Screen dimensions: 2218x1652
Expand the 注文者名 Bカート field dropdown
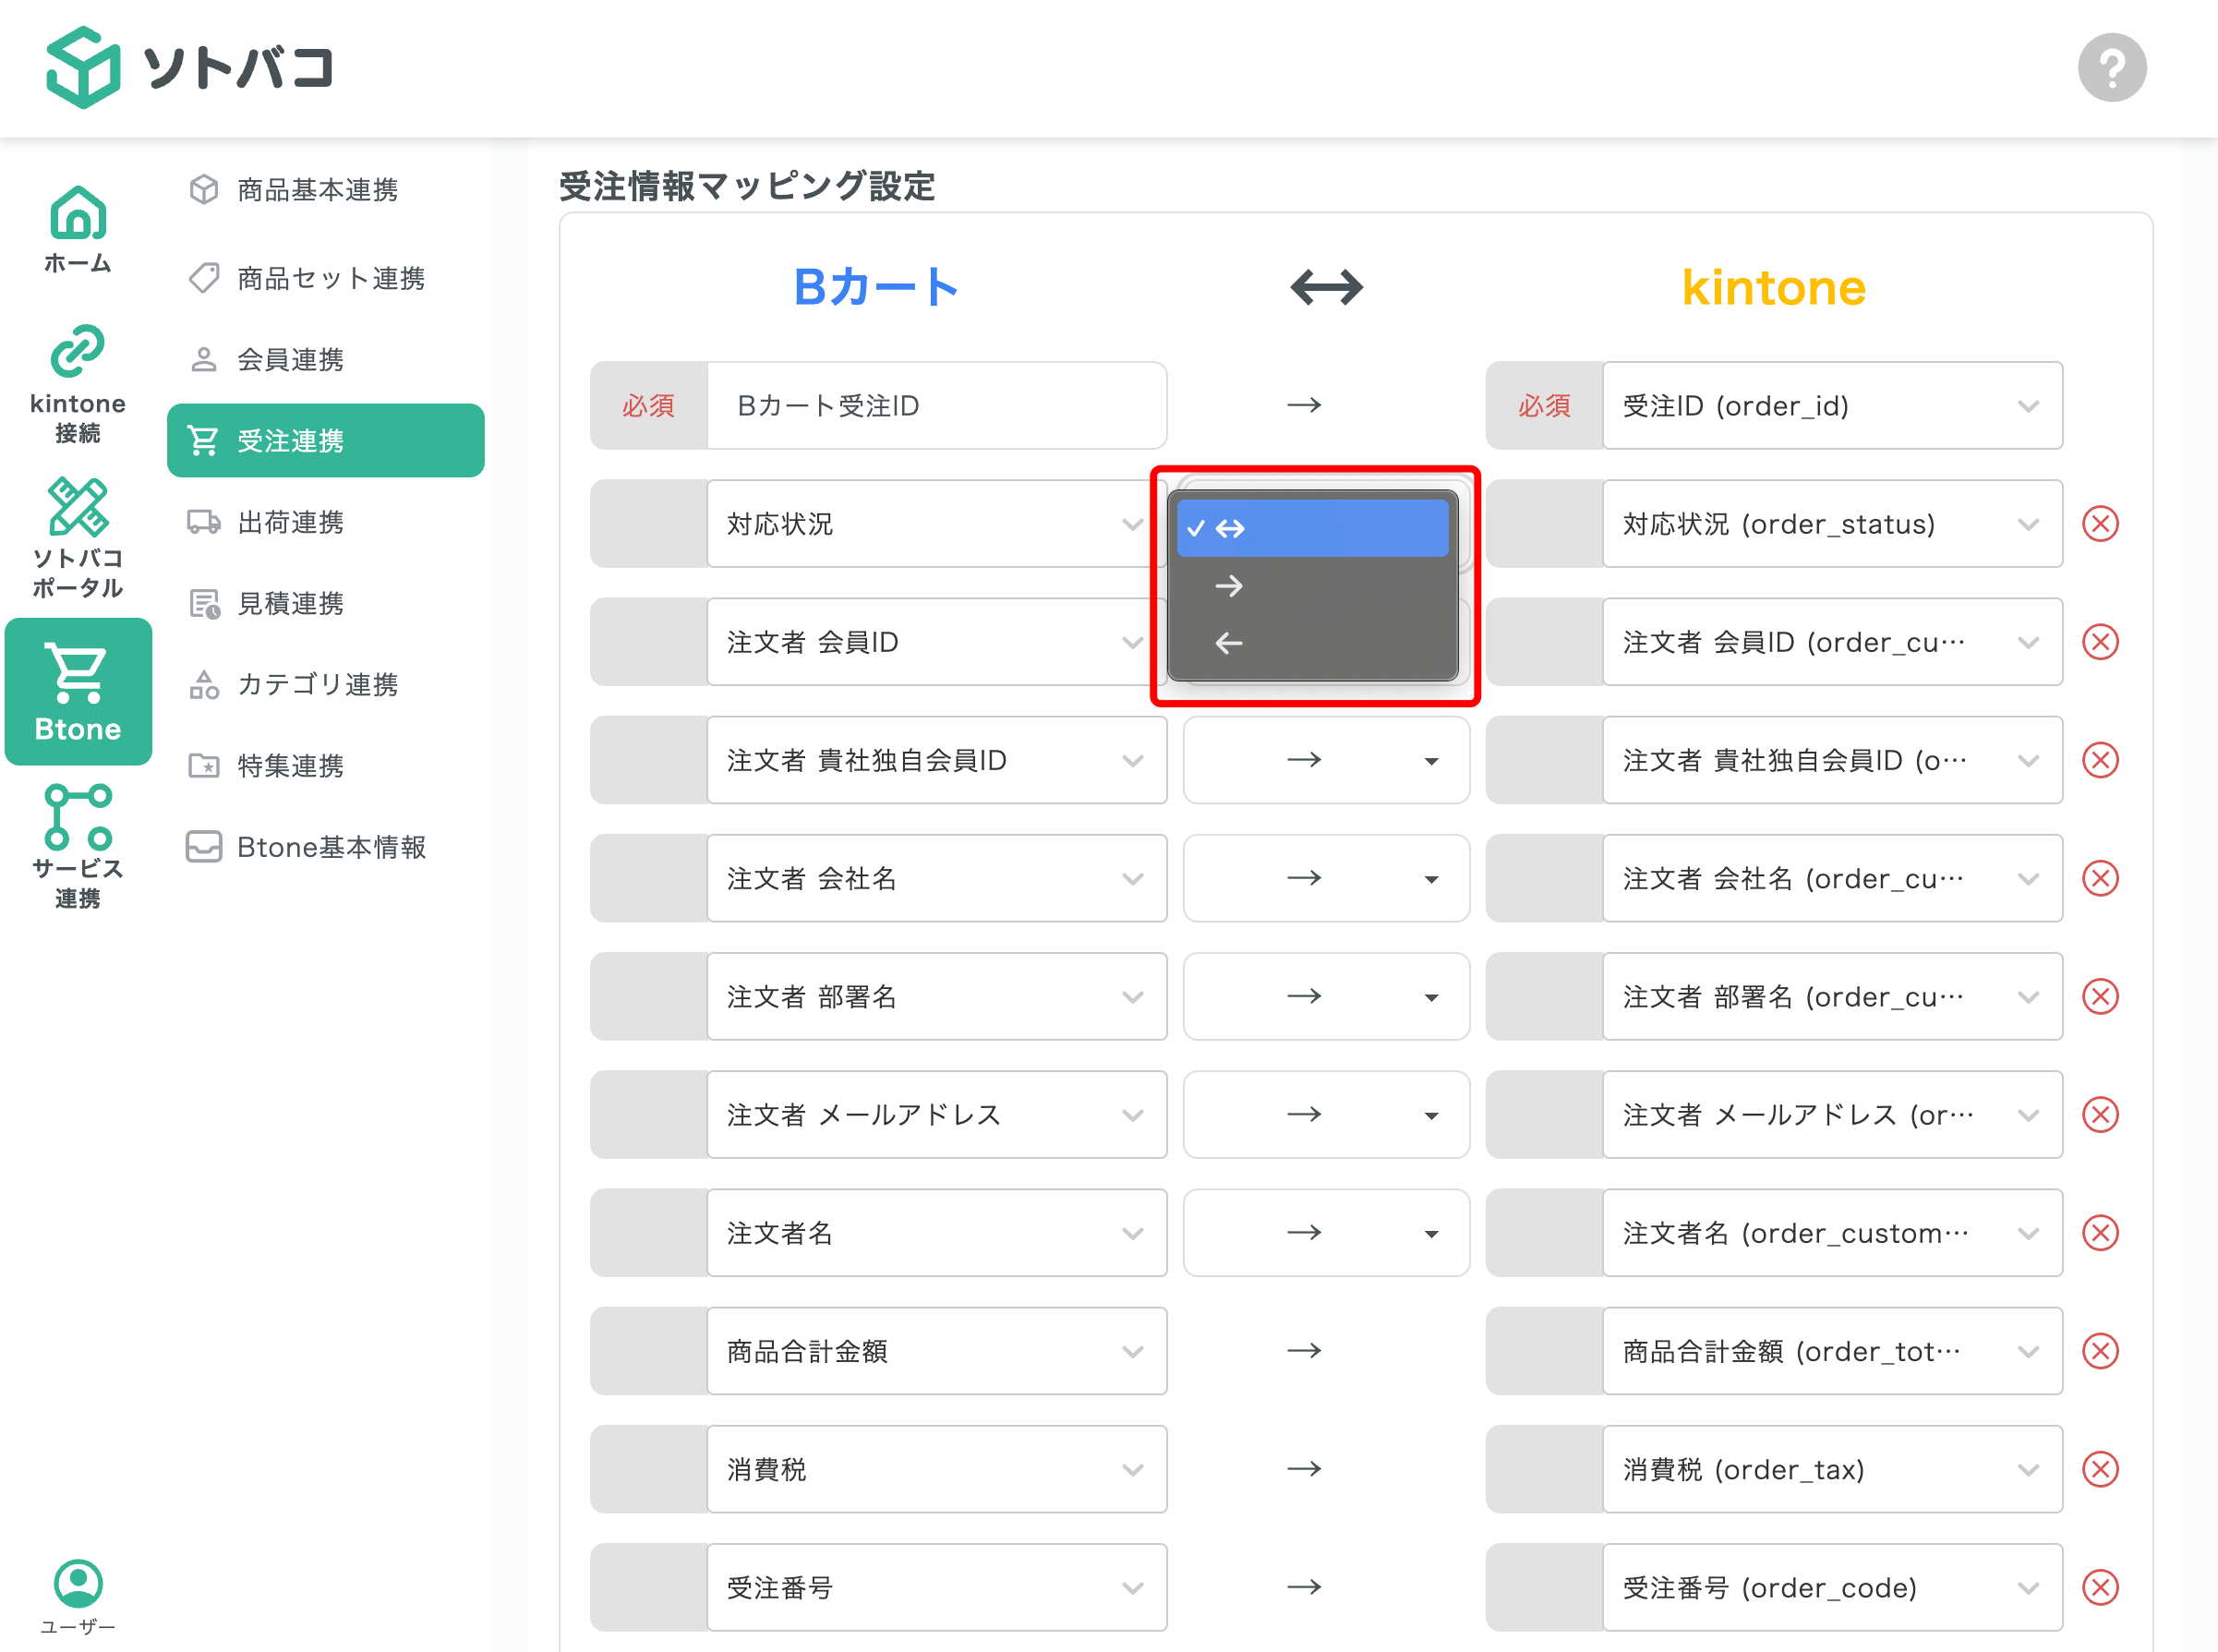click(936, 1233)
